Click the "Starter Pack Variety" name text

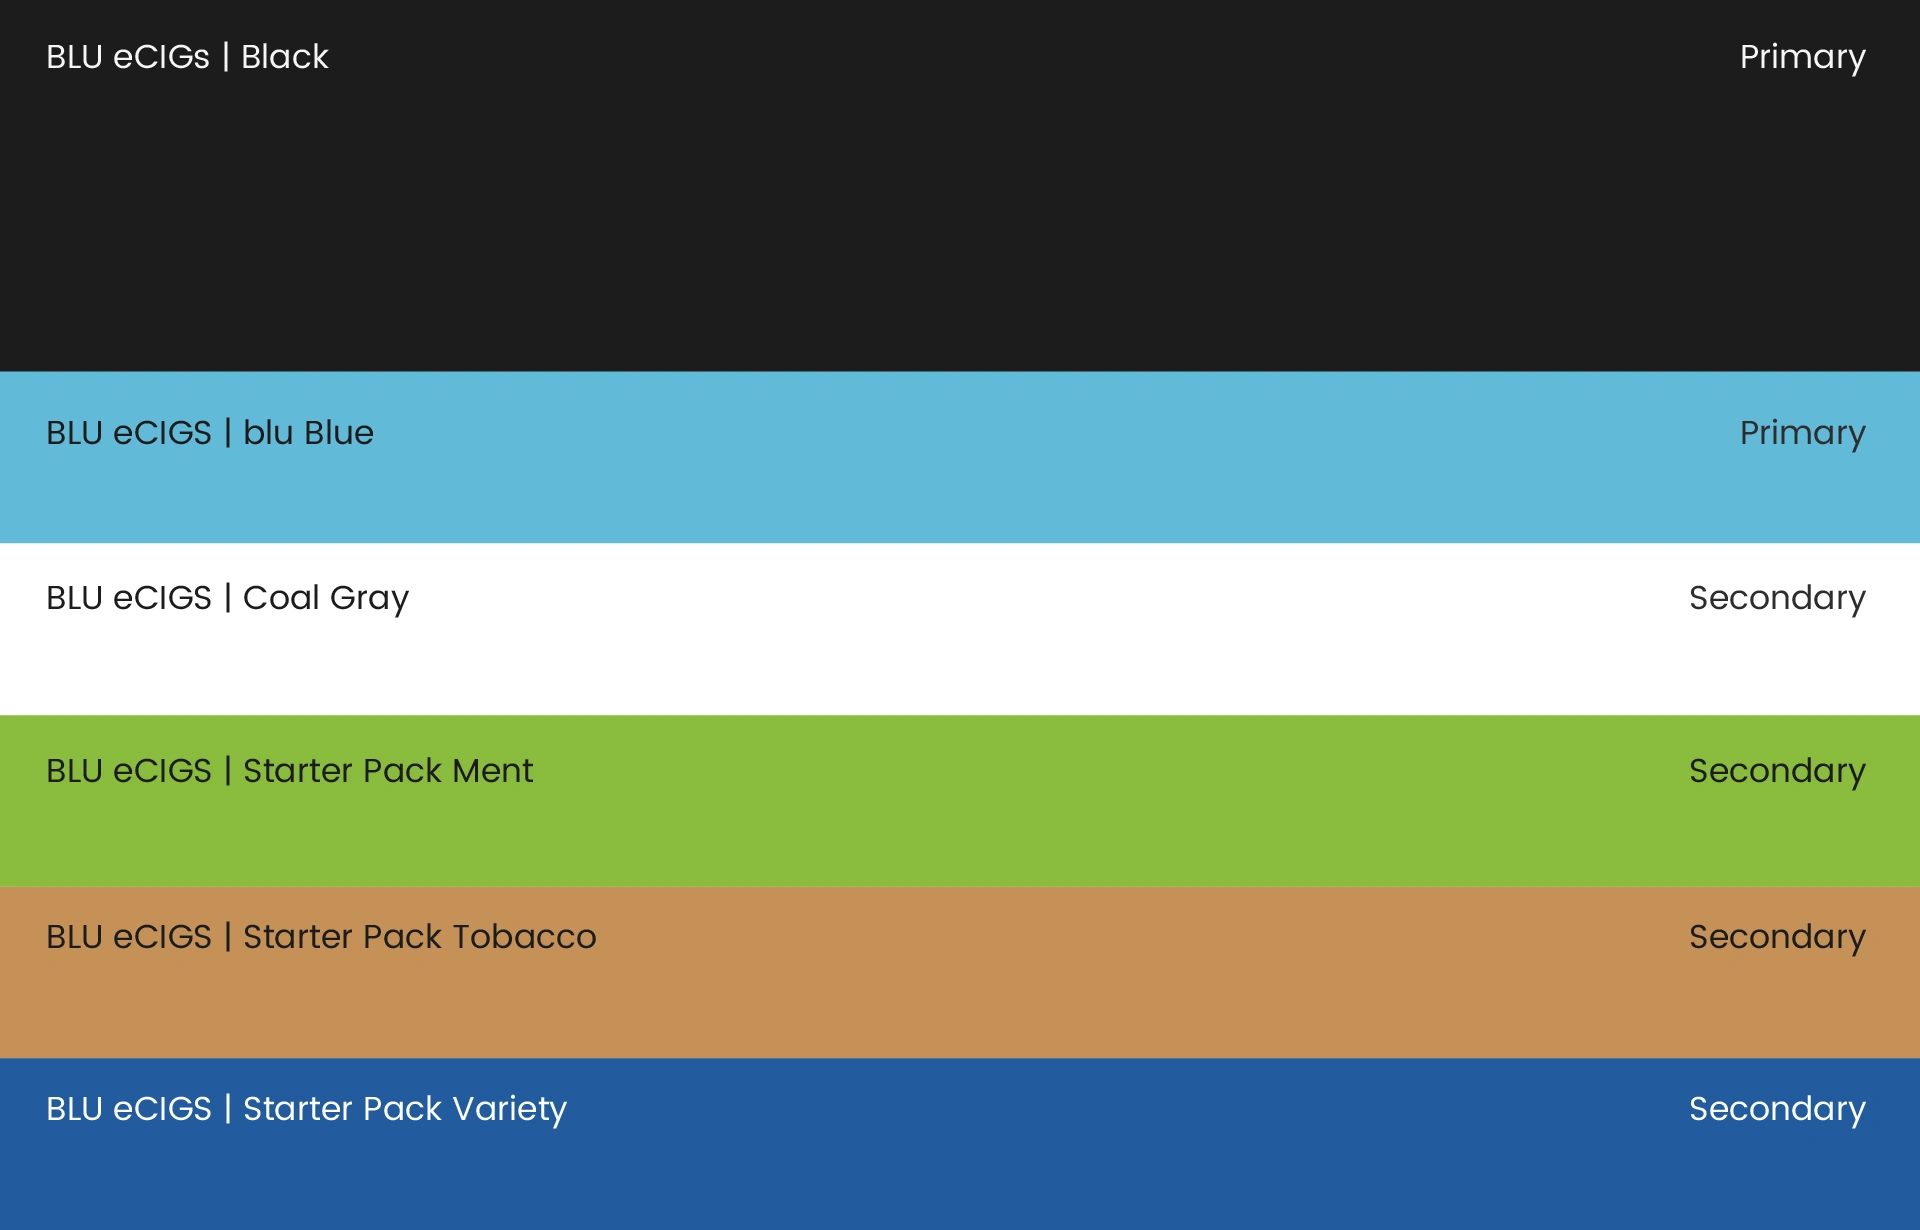(405, 1109)
